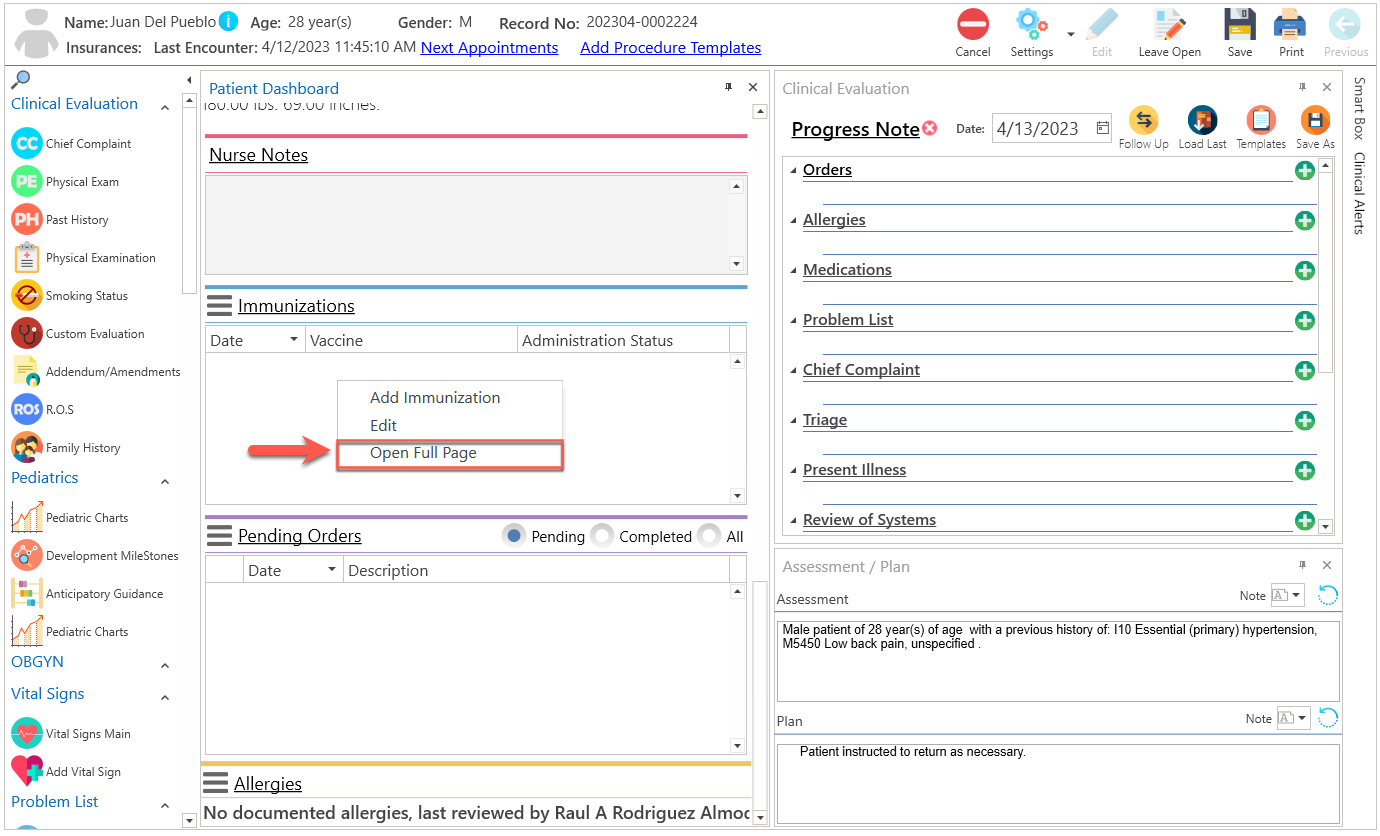
Task: Add an entry to Problem List section
Action: point(1305,321)
